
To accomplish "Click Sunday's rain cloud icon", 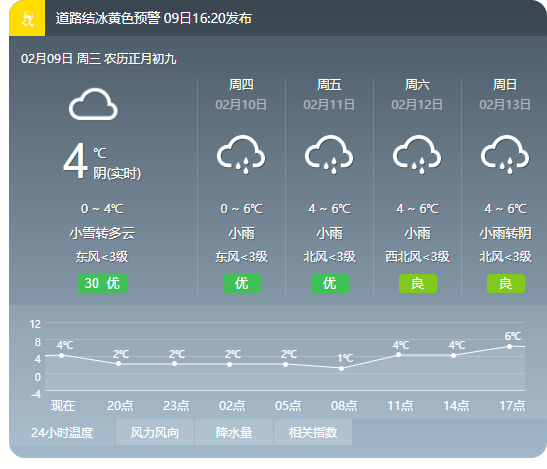I will (505, 155).
